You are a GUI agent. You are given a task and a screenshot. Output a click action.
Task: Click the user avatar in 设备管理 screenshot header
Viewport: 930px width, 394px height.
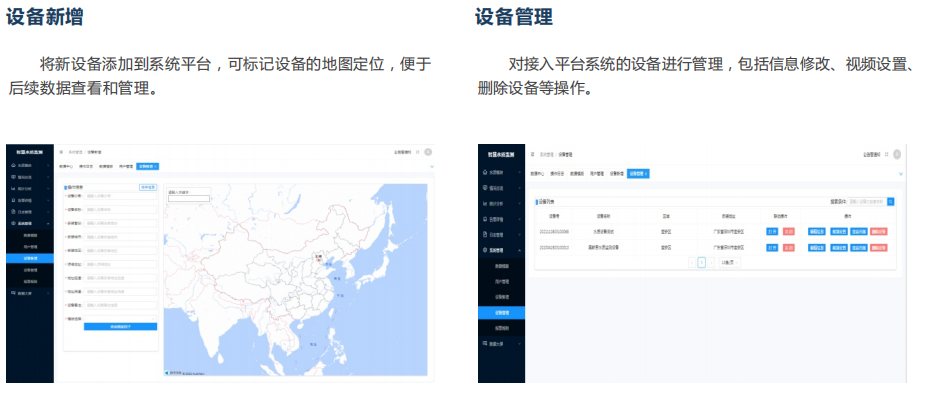[897, 154]
